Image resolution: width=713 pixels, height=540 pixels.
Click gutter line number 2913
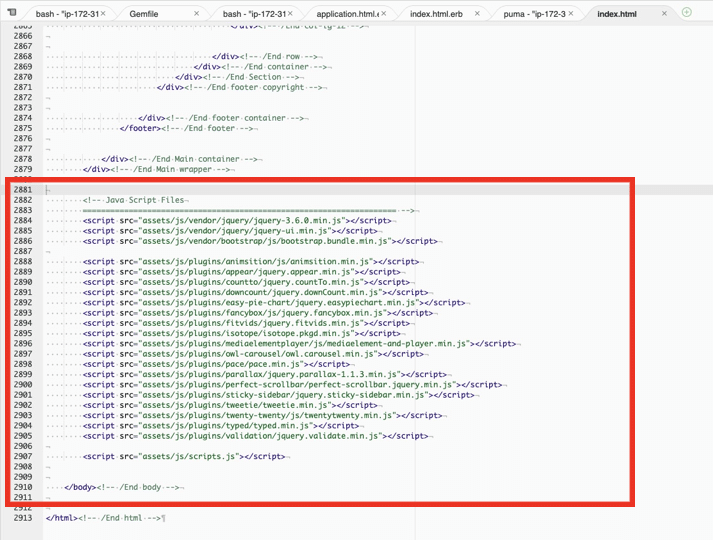[x=23, y=518]
